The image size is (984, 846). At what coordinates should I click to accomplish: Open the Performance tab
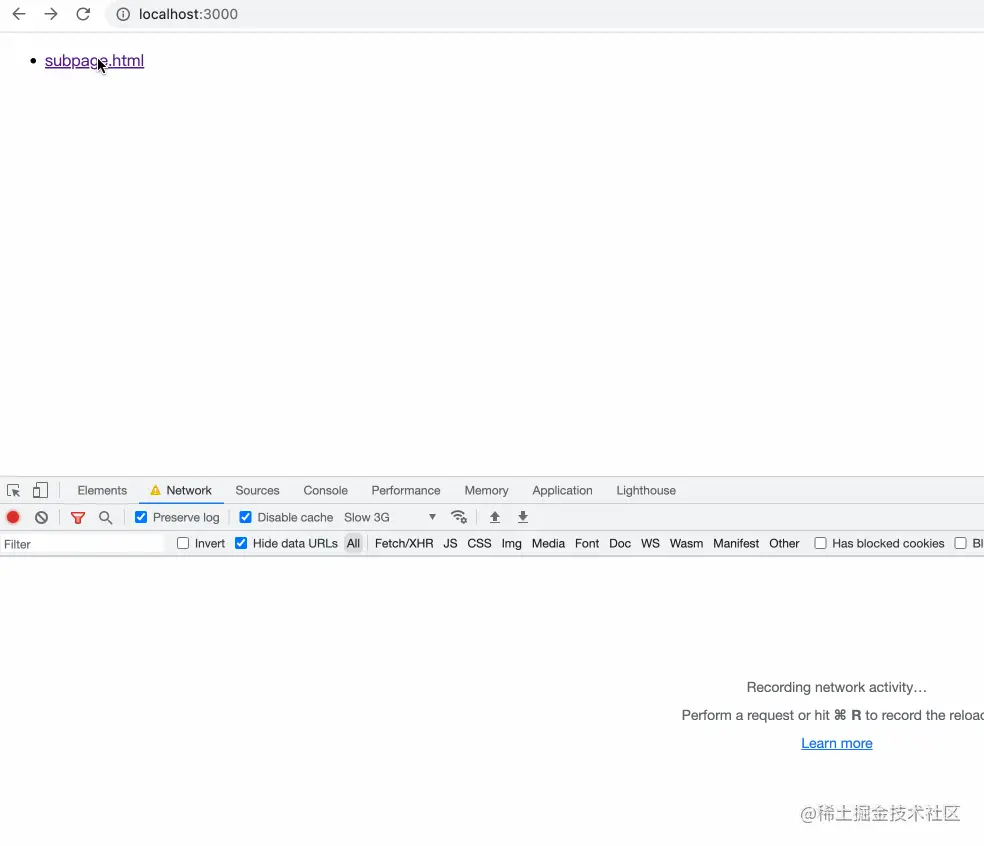405,490
